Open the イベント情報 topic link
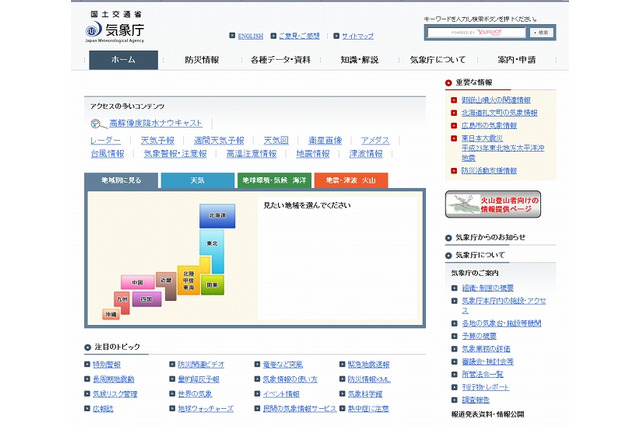640x426 pixels. tap(281, 394)
